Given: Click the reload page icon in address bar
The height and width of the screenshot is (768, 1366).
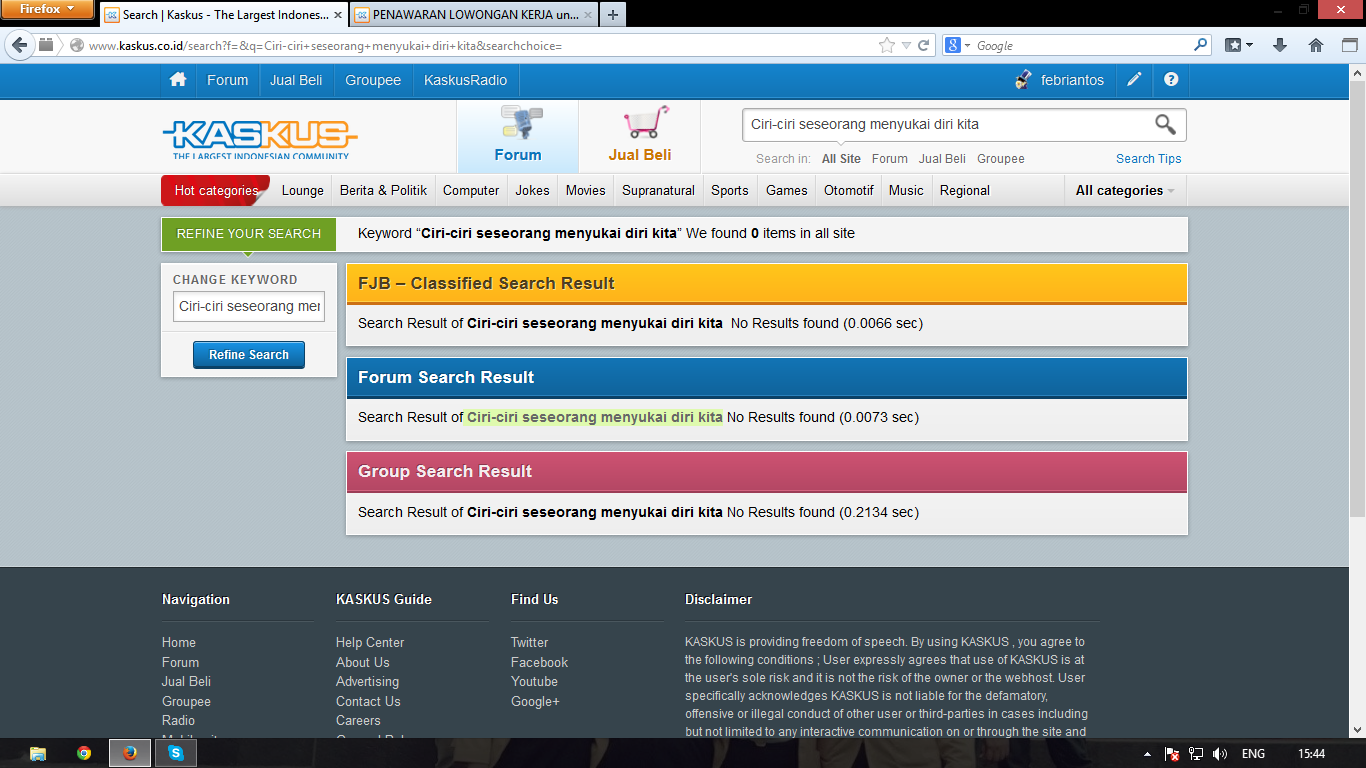Looking at the screenshot, I should tap(924, 45).
